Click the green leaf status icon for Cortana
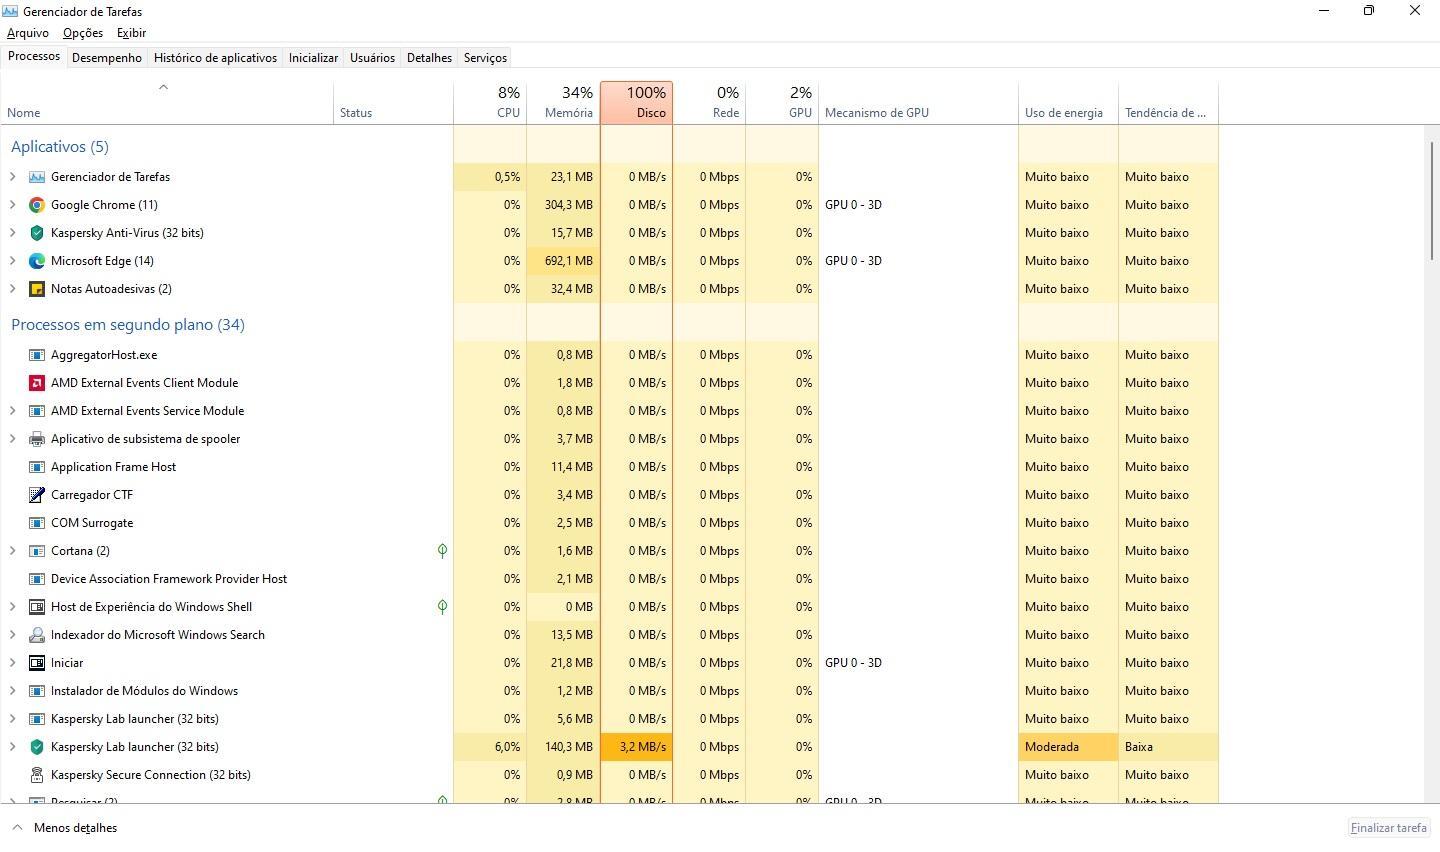This screenshot has height=852, width=1440. [x=442, y=551]
